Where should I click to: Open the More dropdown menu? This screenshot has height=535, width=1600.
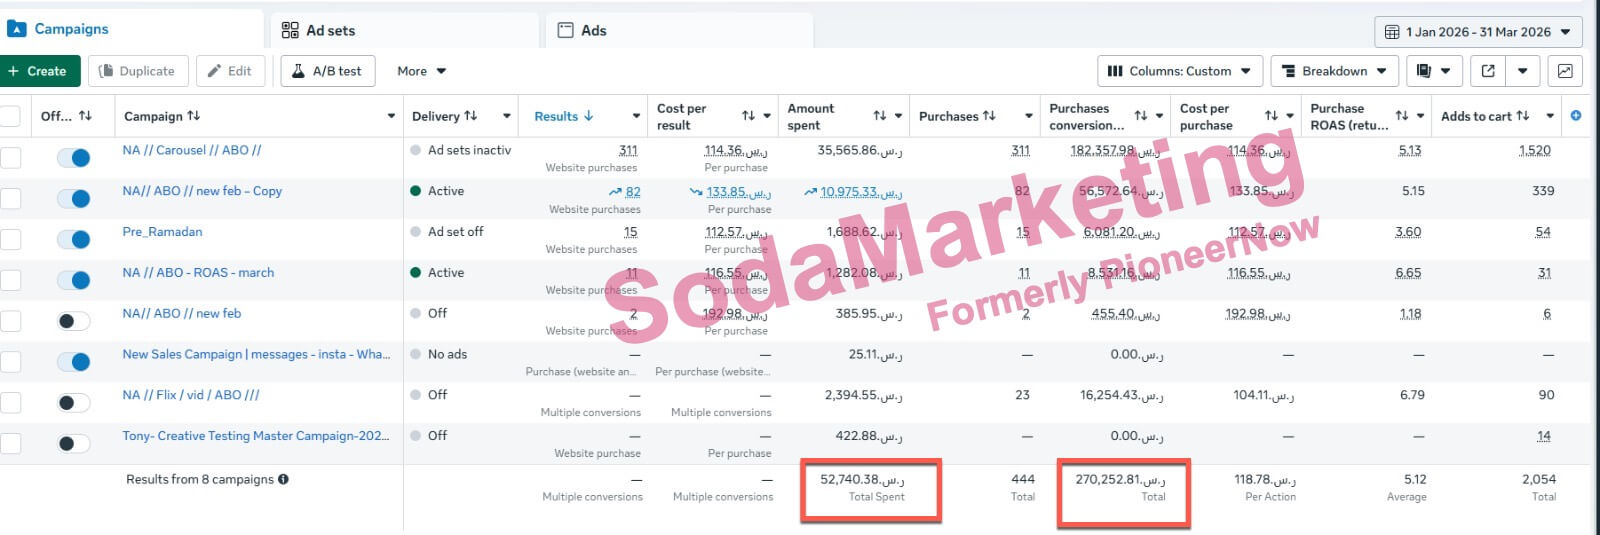421,71
